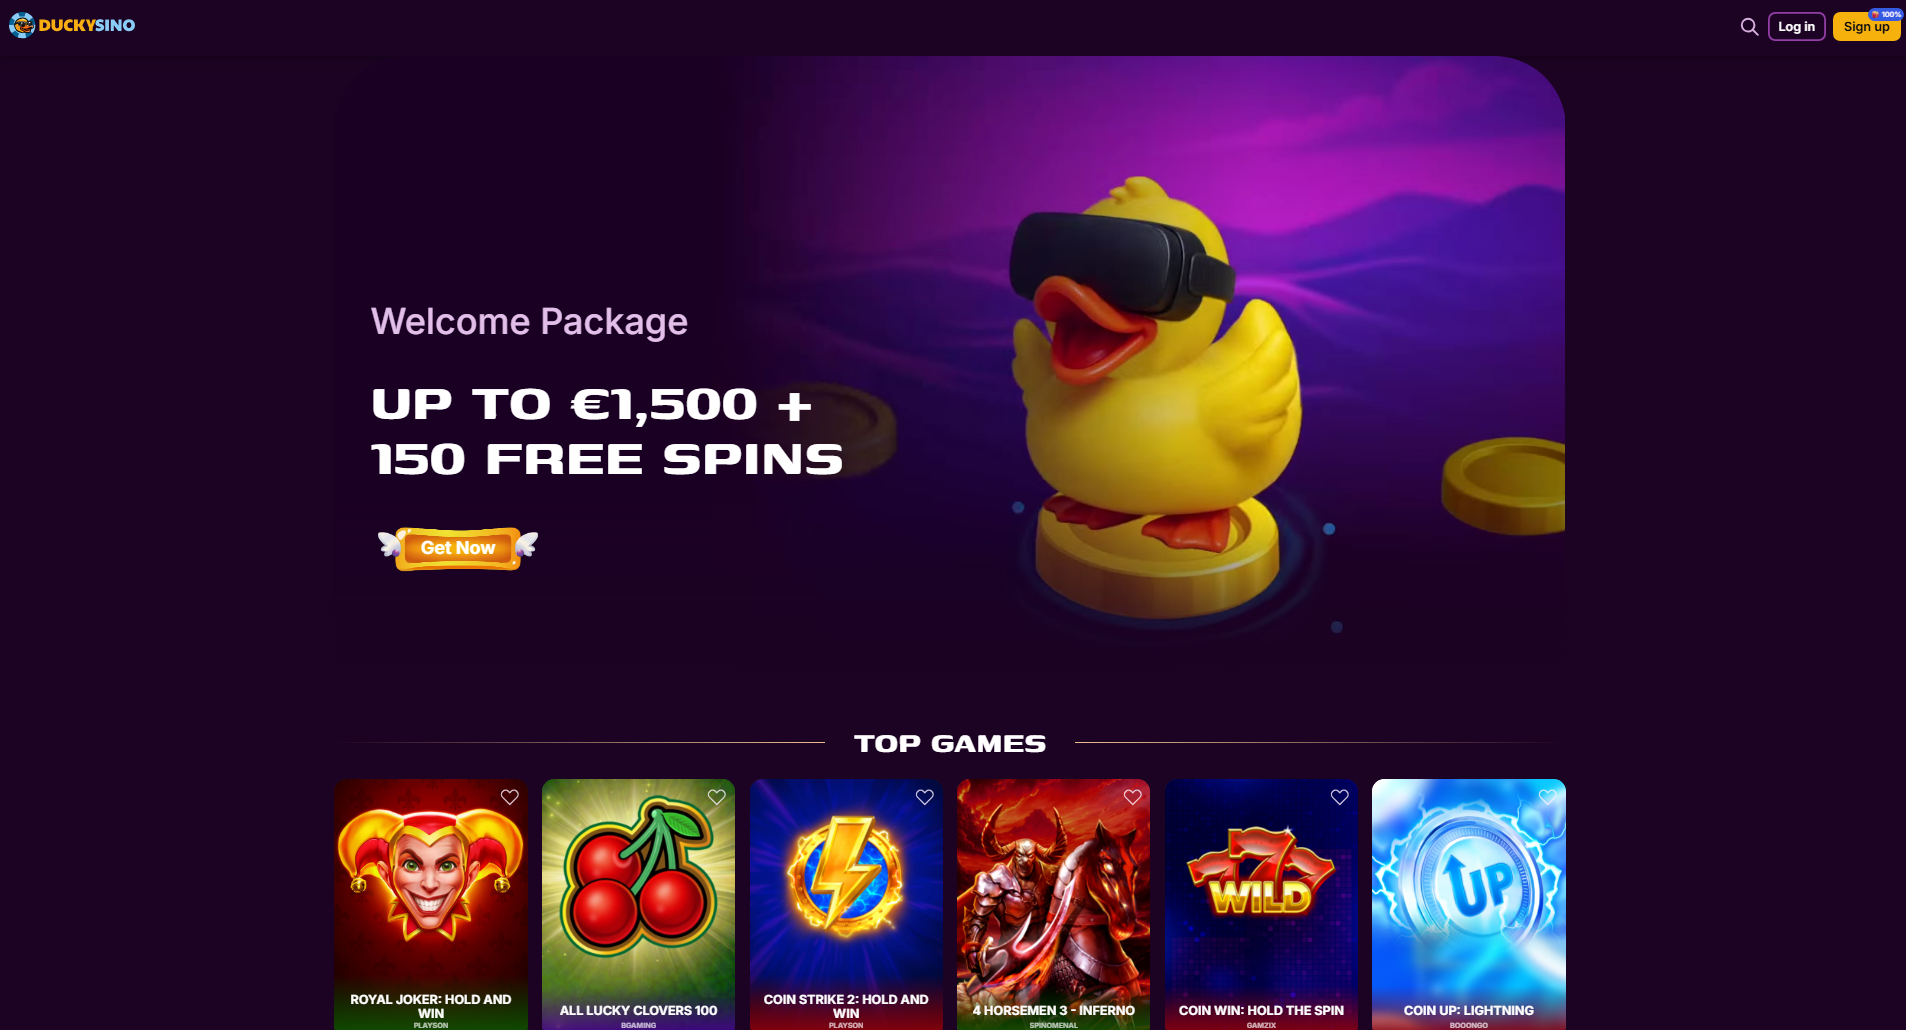Open Coin Win: Hold the Spin thumbnail
1906x1030 pixels.
click(x=1261, y=905)
